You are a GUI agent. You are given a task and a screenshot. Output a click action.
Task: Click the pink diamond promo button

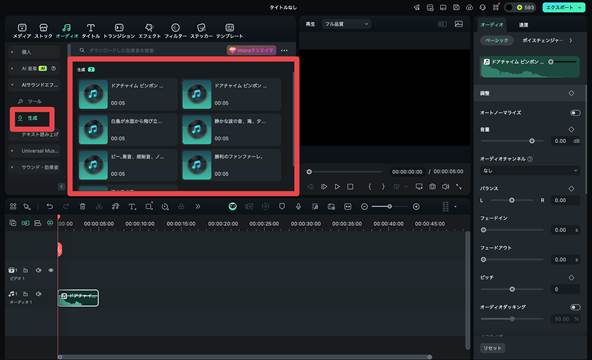click(x=251, y=50)
